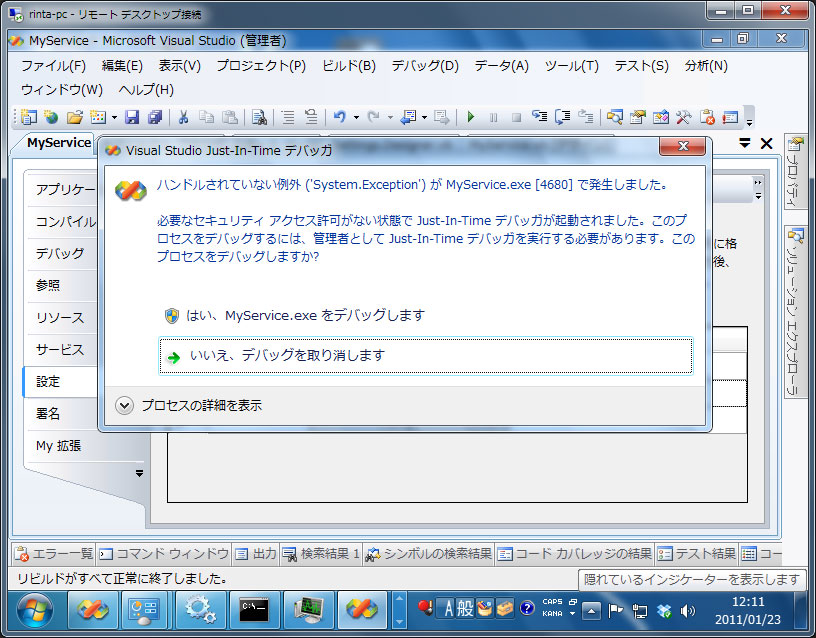Open the 出力 bottom panel tab
This screenshot has height=638, width=816.
coord(256,554)
